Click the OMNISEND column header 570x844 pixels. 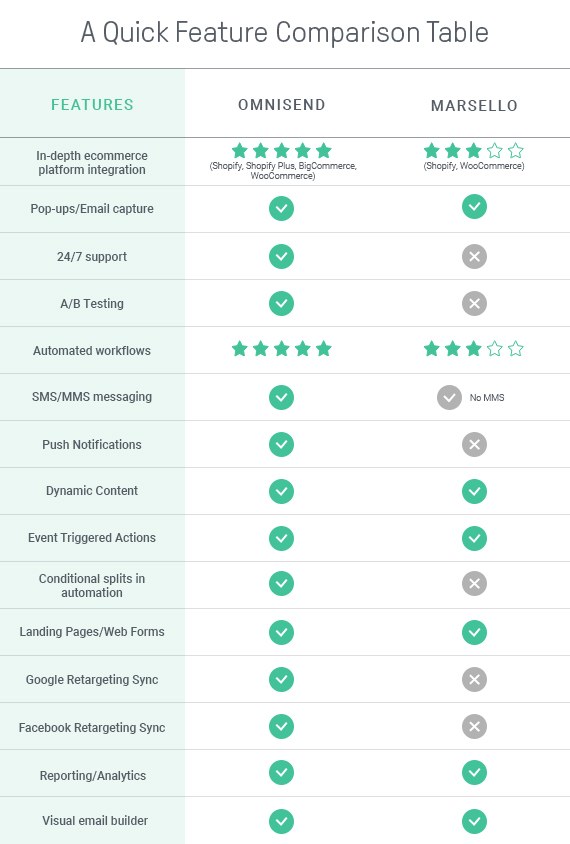point(282,104)
